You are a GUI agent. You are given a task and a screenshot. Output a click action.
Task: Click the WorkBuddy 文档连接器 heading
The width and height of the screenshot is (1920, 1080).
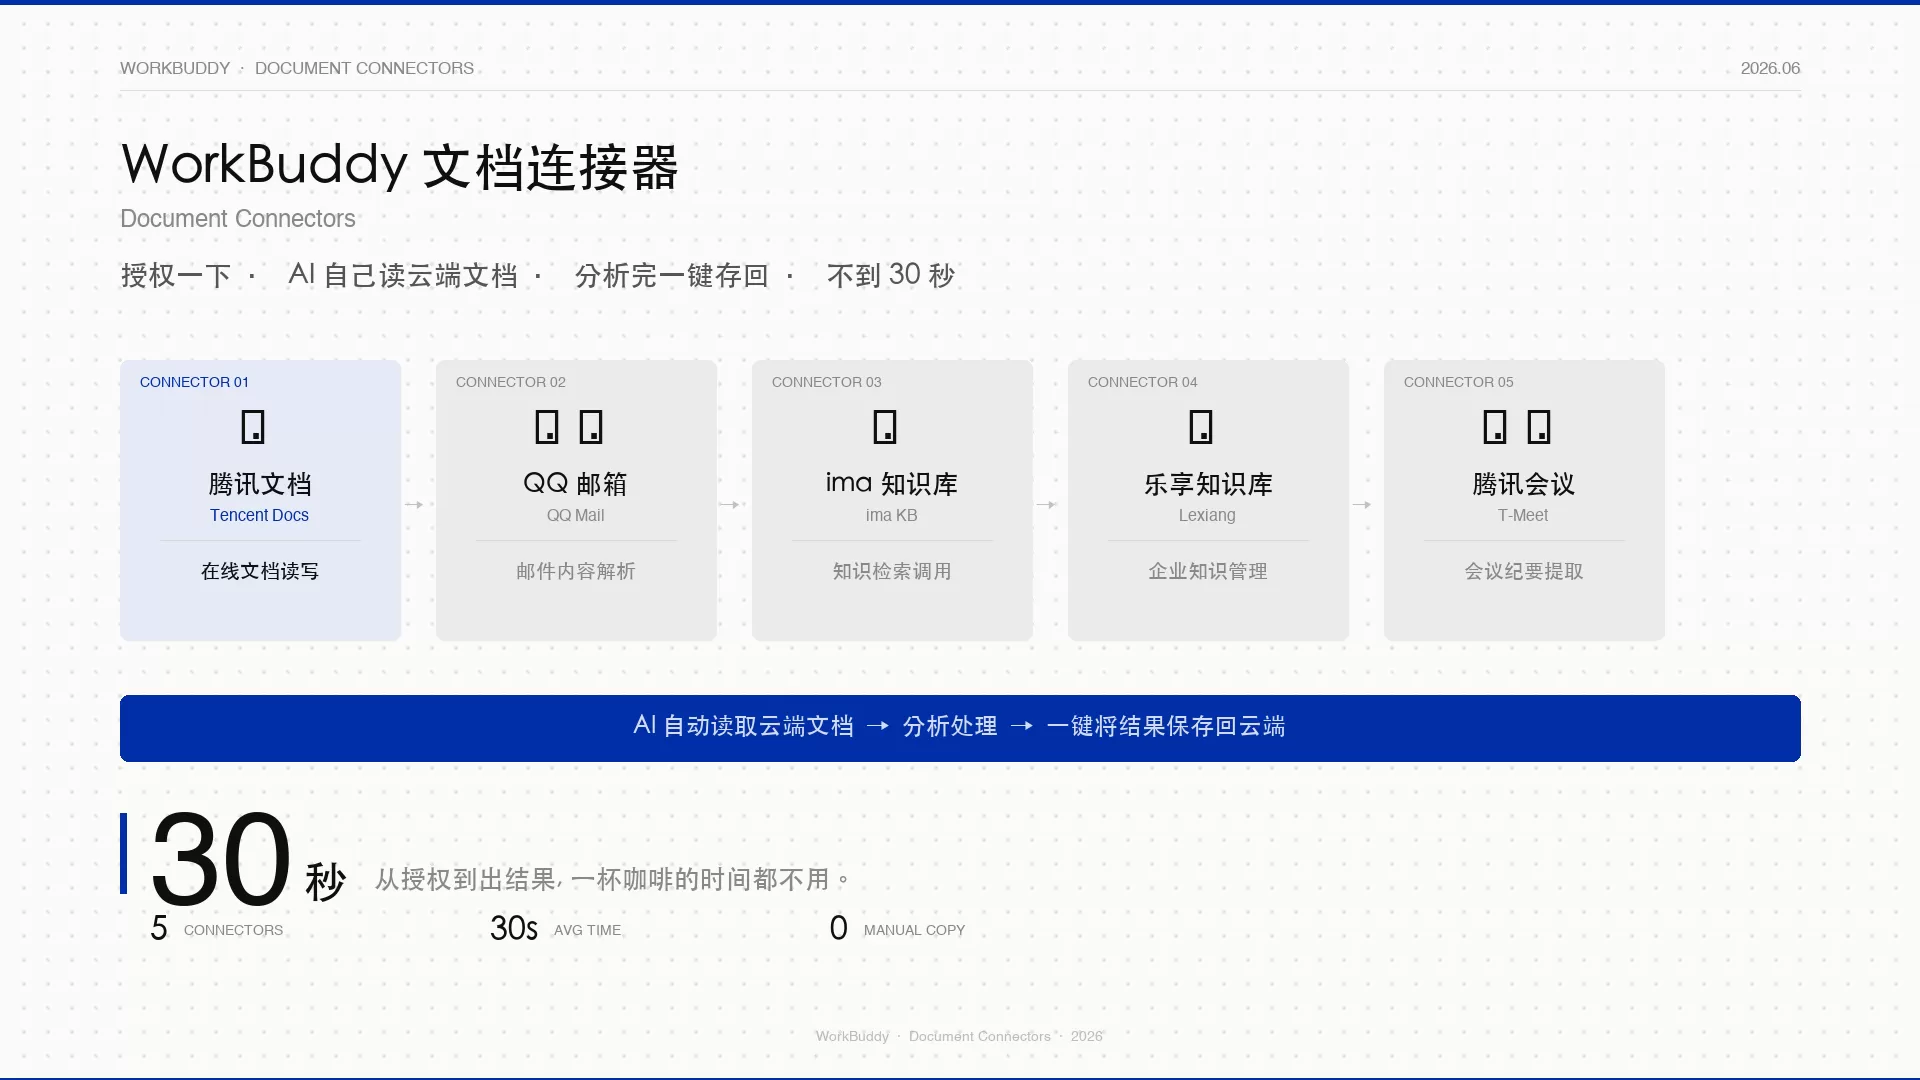click(x=400, y=165)
